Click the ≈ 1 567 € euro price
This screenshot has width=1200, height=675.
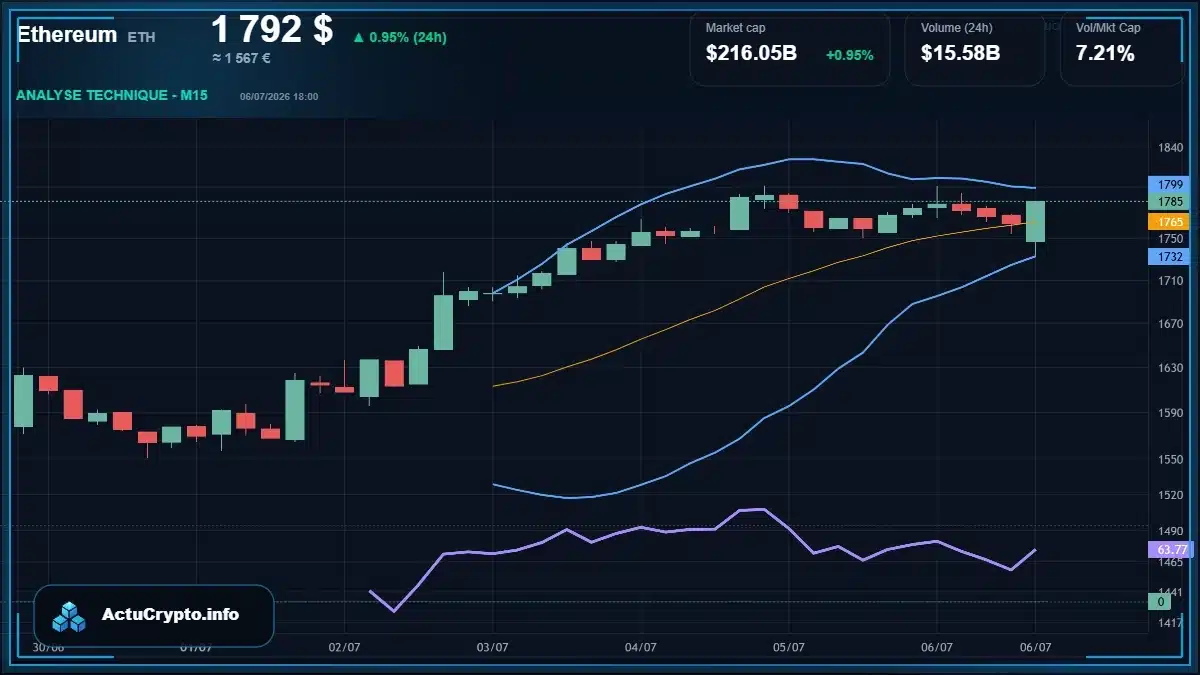pyautogui.click(x=241, y=58)
